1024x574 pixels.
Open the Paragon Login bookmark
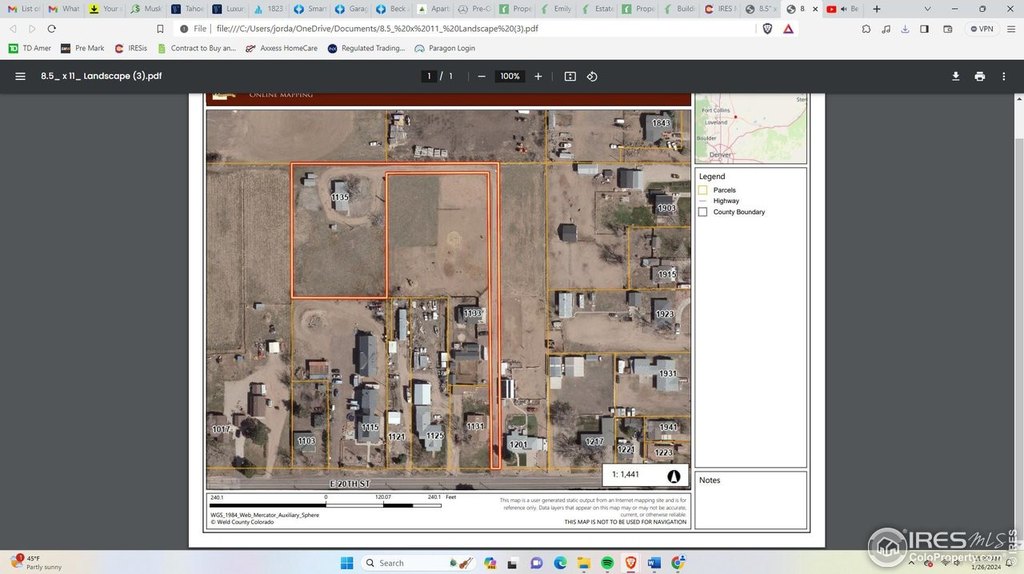point(444,48)
